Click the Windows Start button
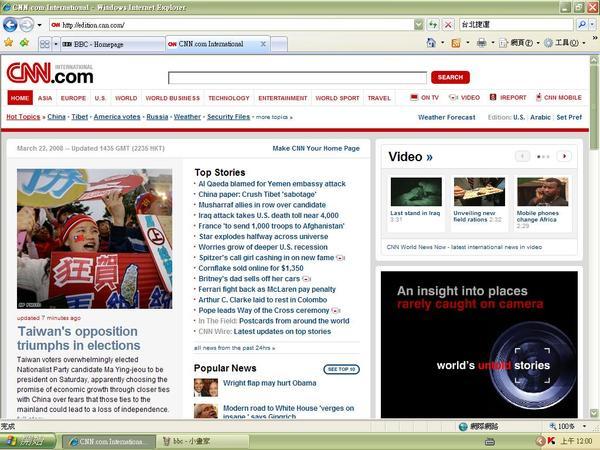Image resolution: width=600 pixels, height=450 pixels. pos(28,441)
